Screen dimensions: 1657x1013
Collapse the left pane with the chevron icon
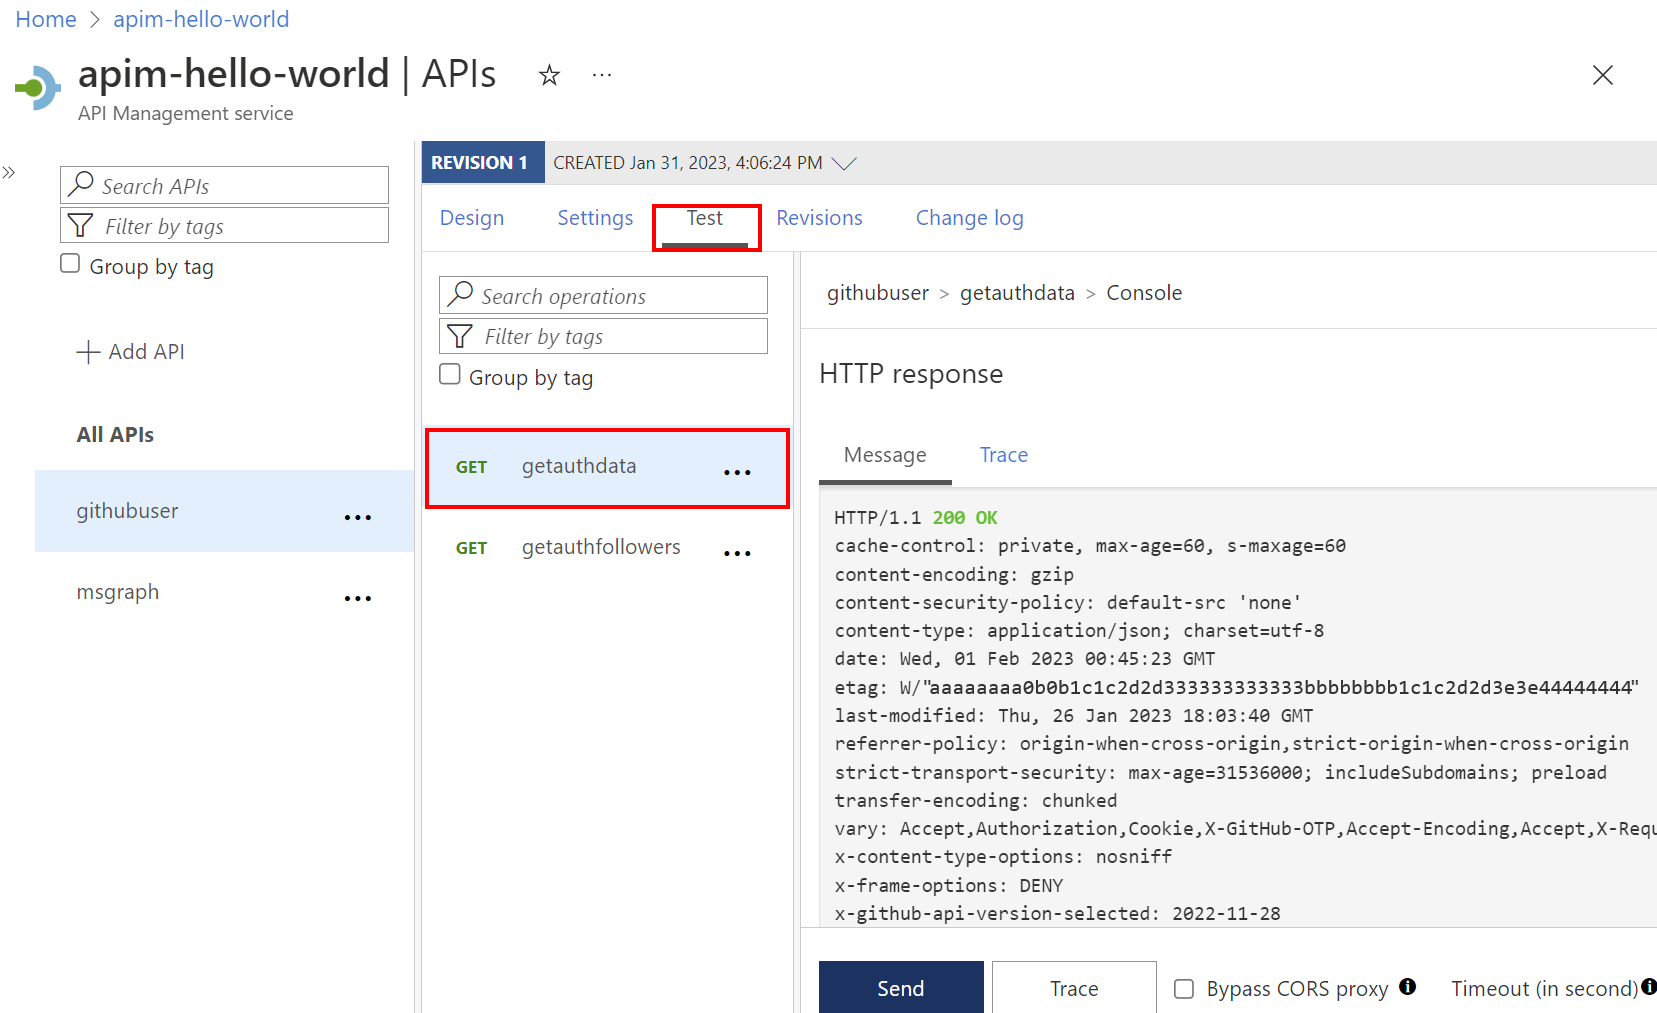pos(10,172)
